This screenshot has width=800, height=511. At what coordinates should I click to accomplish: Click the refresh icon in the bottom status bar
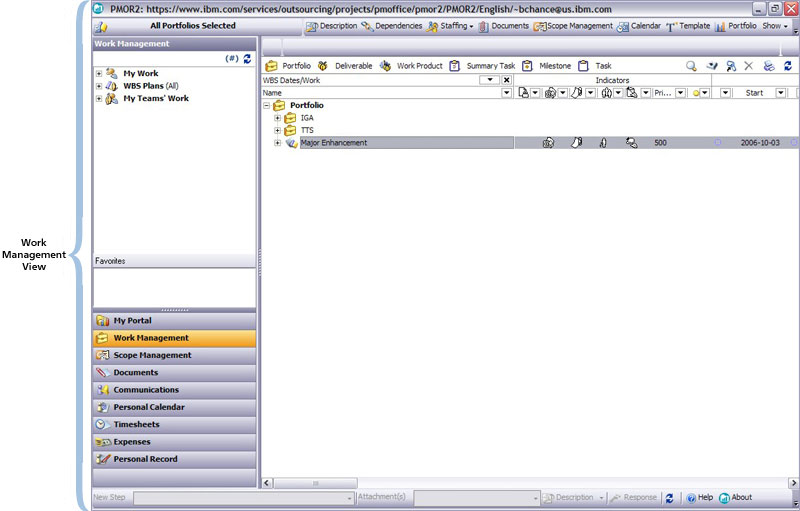tap(669, 498)
